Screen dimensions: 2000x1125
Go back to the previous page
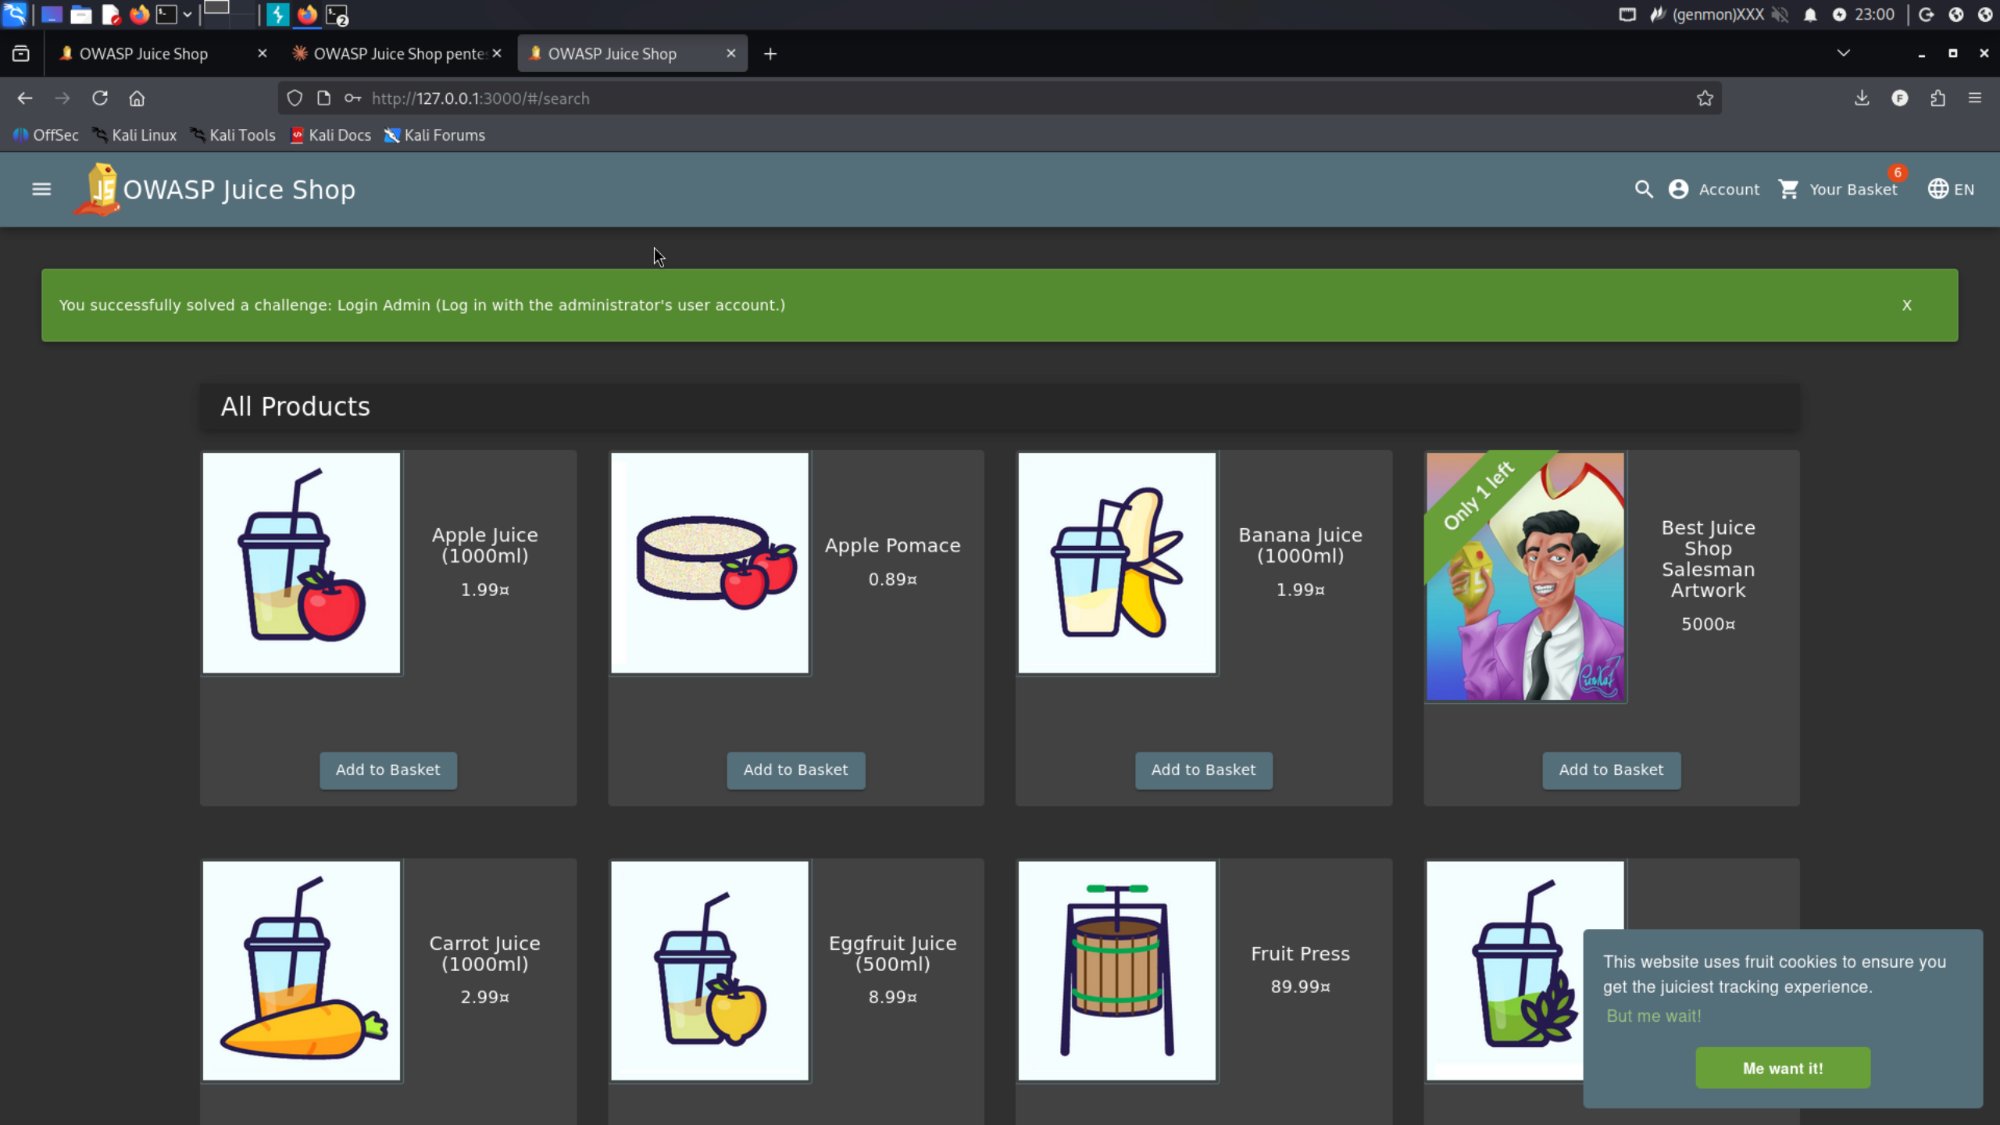(25, 98)
